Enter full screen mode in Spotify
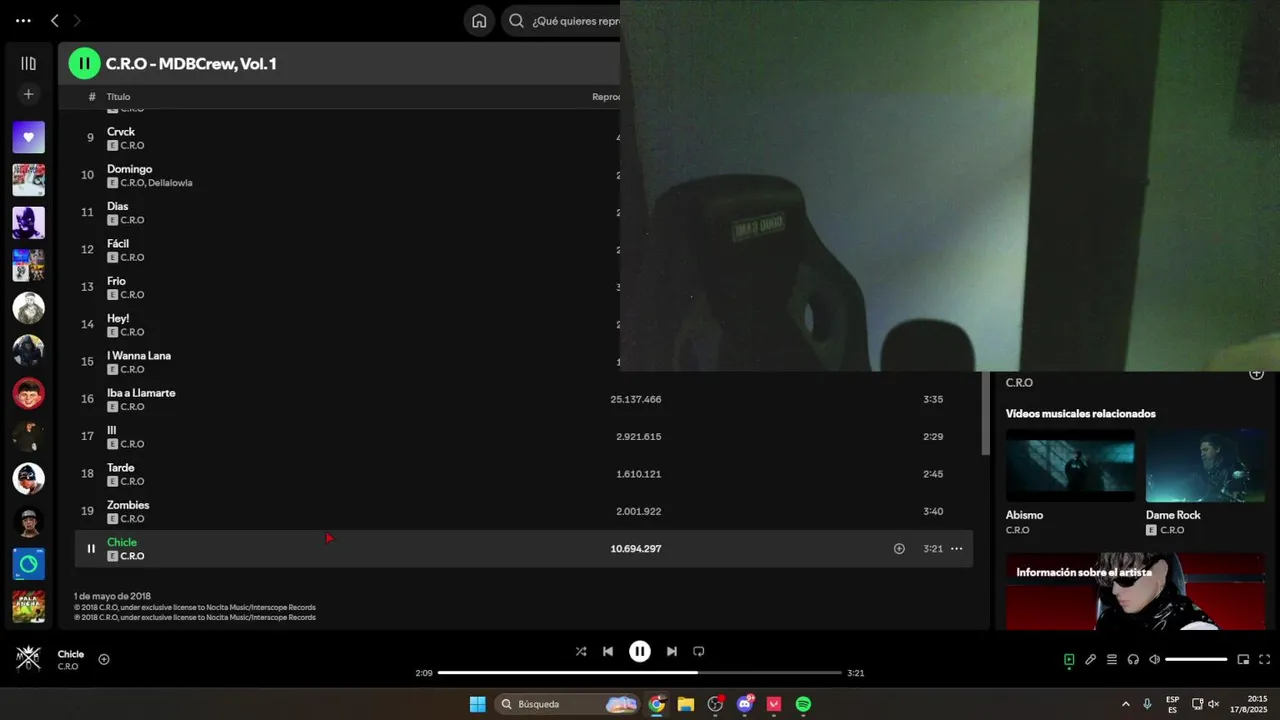The height and width of the screenshot is (720, 1280). 1264,659
